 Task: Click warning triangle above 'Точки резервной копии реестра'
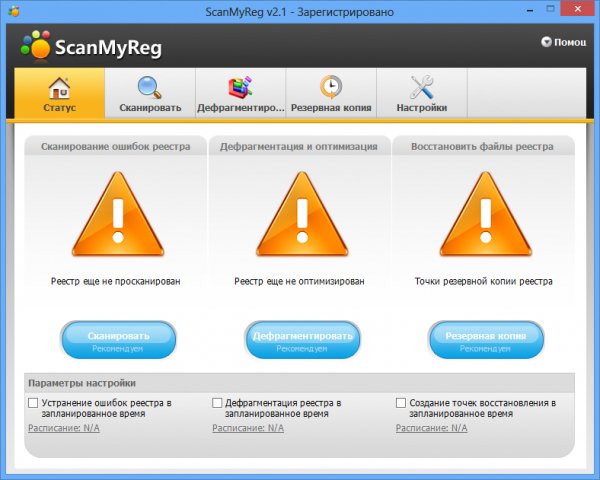tap(486, 214)
